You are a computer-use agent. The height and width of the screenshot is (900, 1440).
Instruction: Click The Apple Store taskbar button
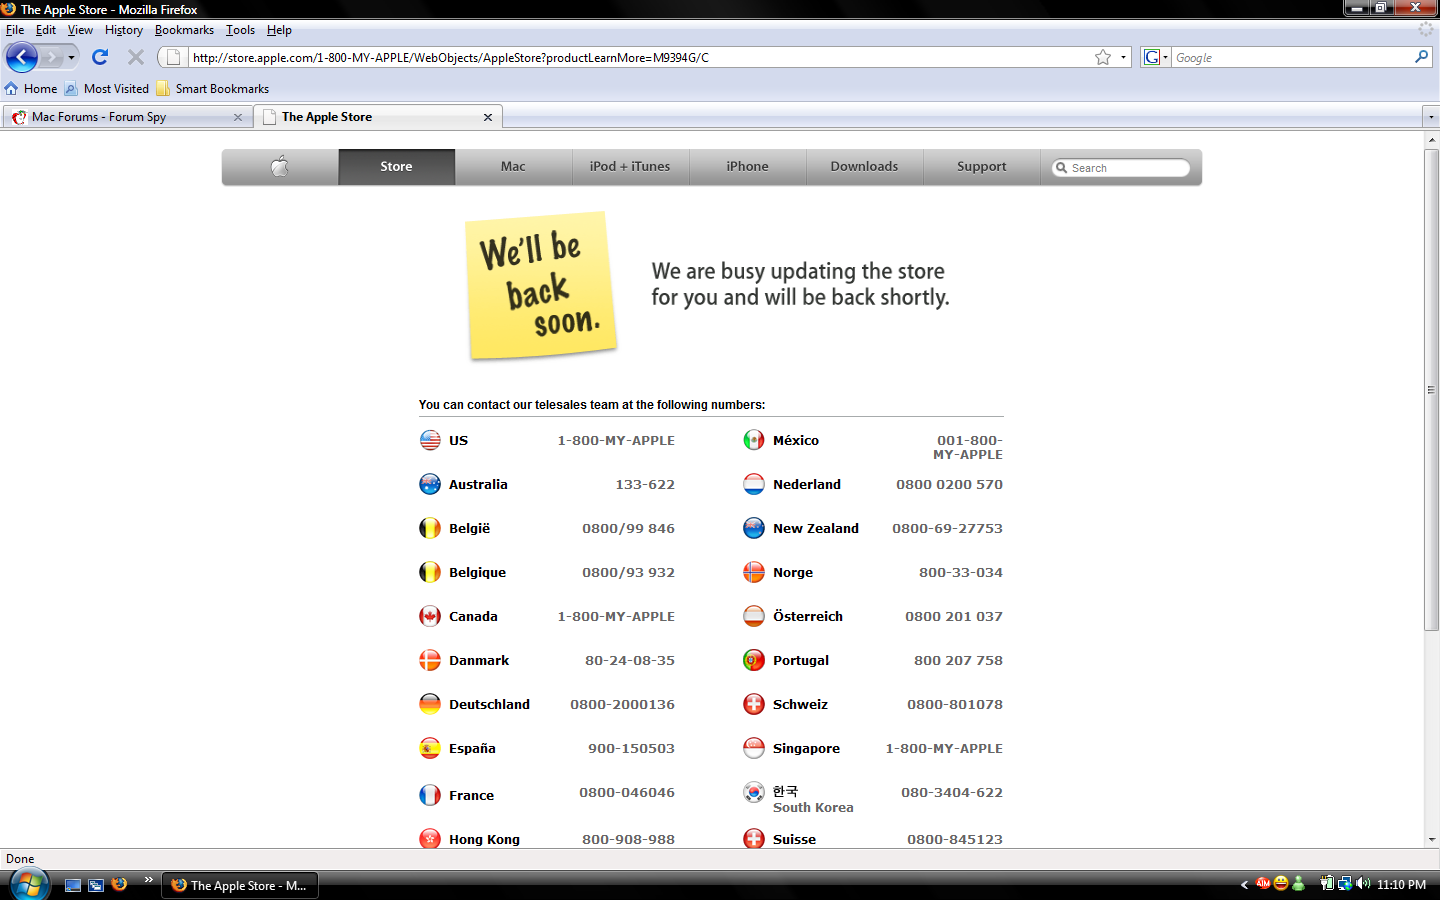click(x=240, y=885)
